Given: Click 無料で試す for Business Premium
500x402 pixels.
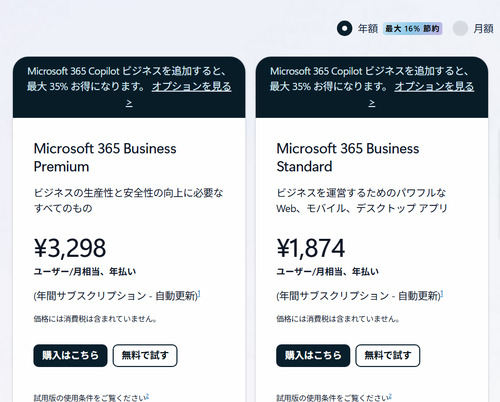Looking at the screenshot, I should [x=145, y=355].
